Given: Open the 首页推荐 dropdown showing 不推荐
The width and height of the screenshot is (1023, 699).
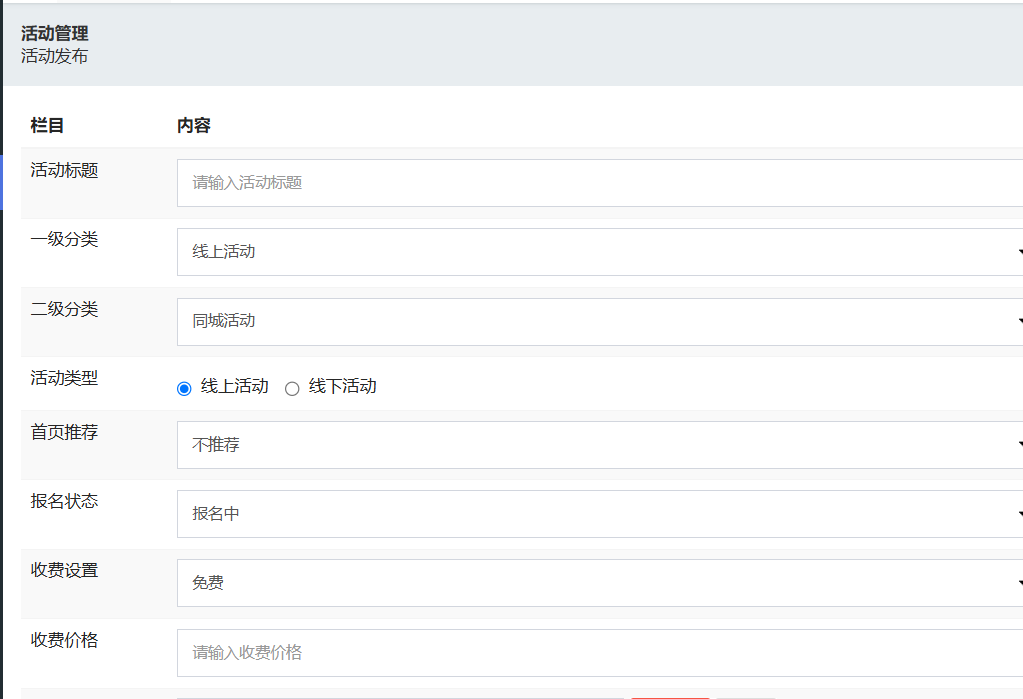Looking at the screenshot, I should [x=600, y=445].
